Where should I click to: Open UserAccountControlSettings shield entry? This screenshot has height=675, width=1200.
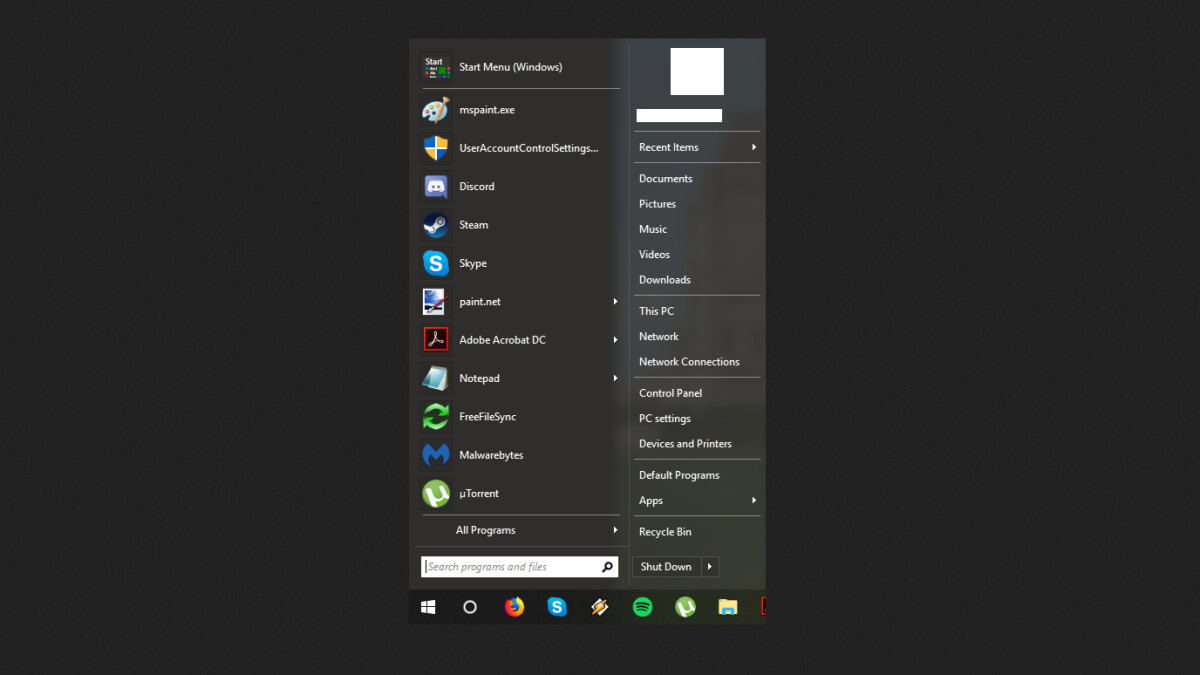520,148
